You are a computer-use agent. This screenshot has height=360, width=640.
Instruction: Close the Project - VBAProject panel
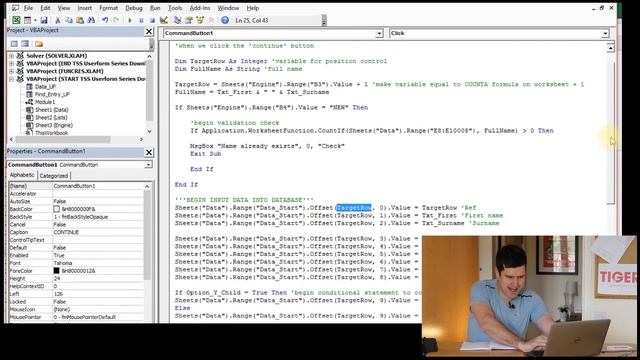(x=149, y=31)
